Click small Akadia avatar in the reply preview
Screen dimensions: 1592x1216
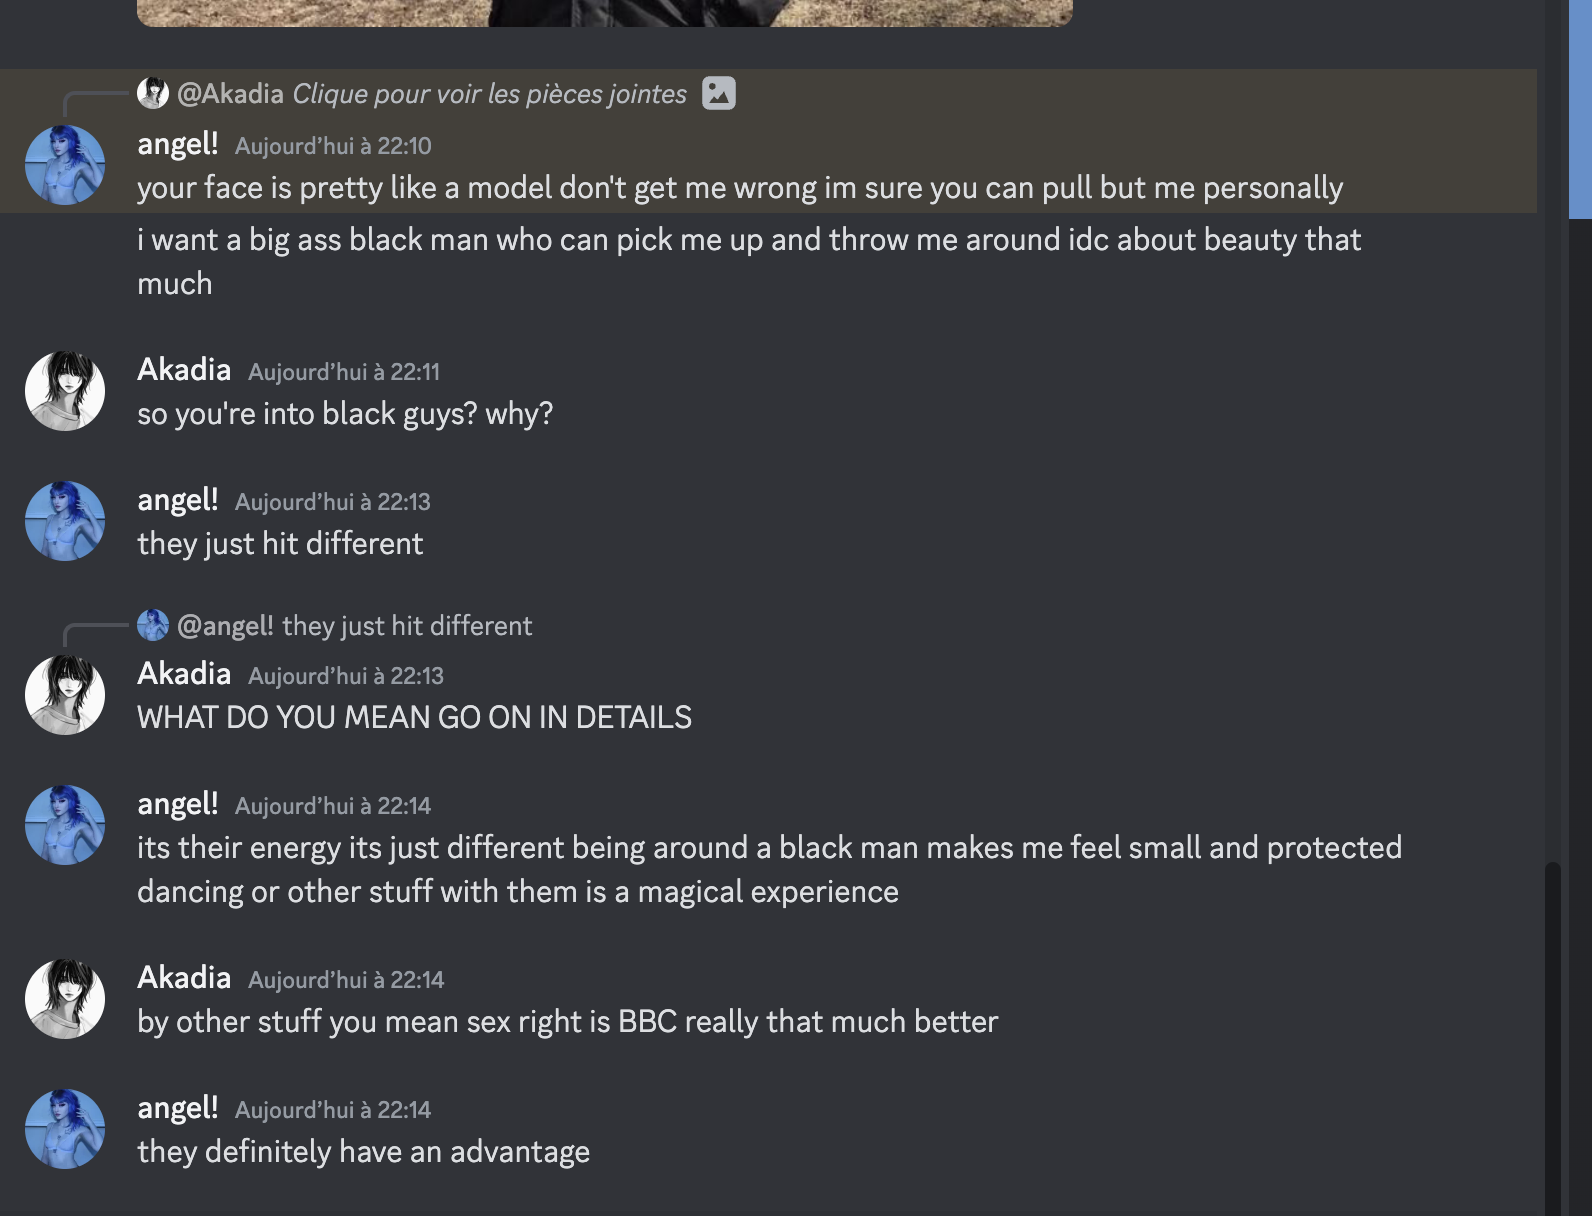(153, 93)
